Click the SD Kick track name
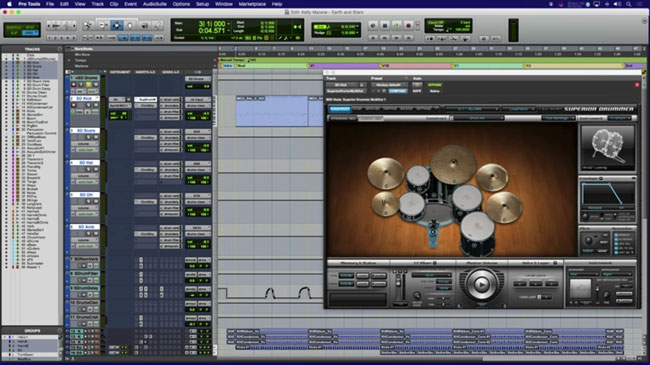This screenshot has height=365, width=650. (x=84, y=99)
